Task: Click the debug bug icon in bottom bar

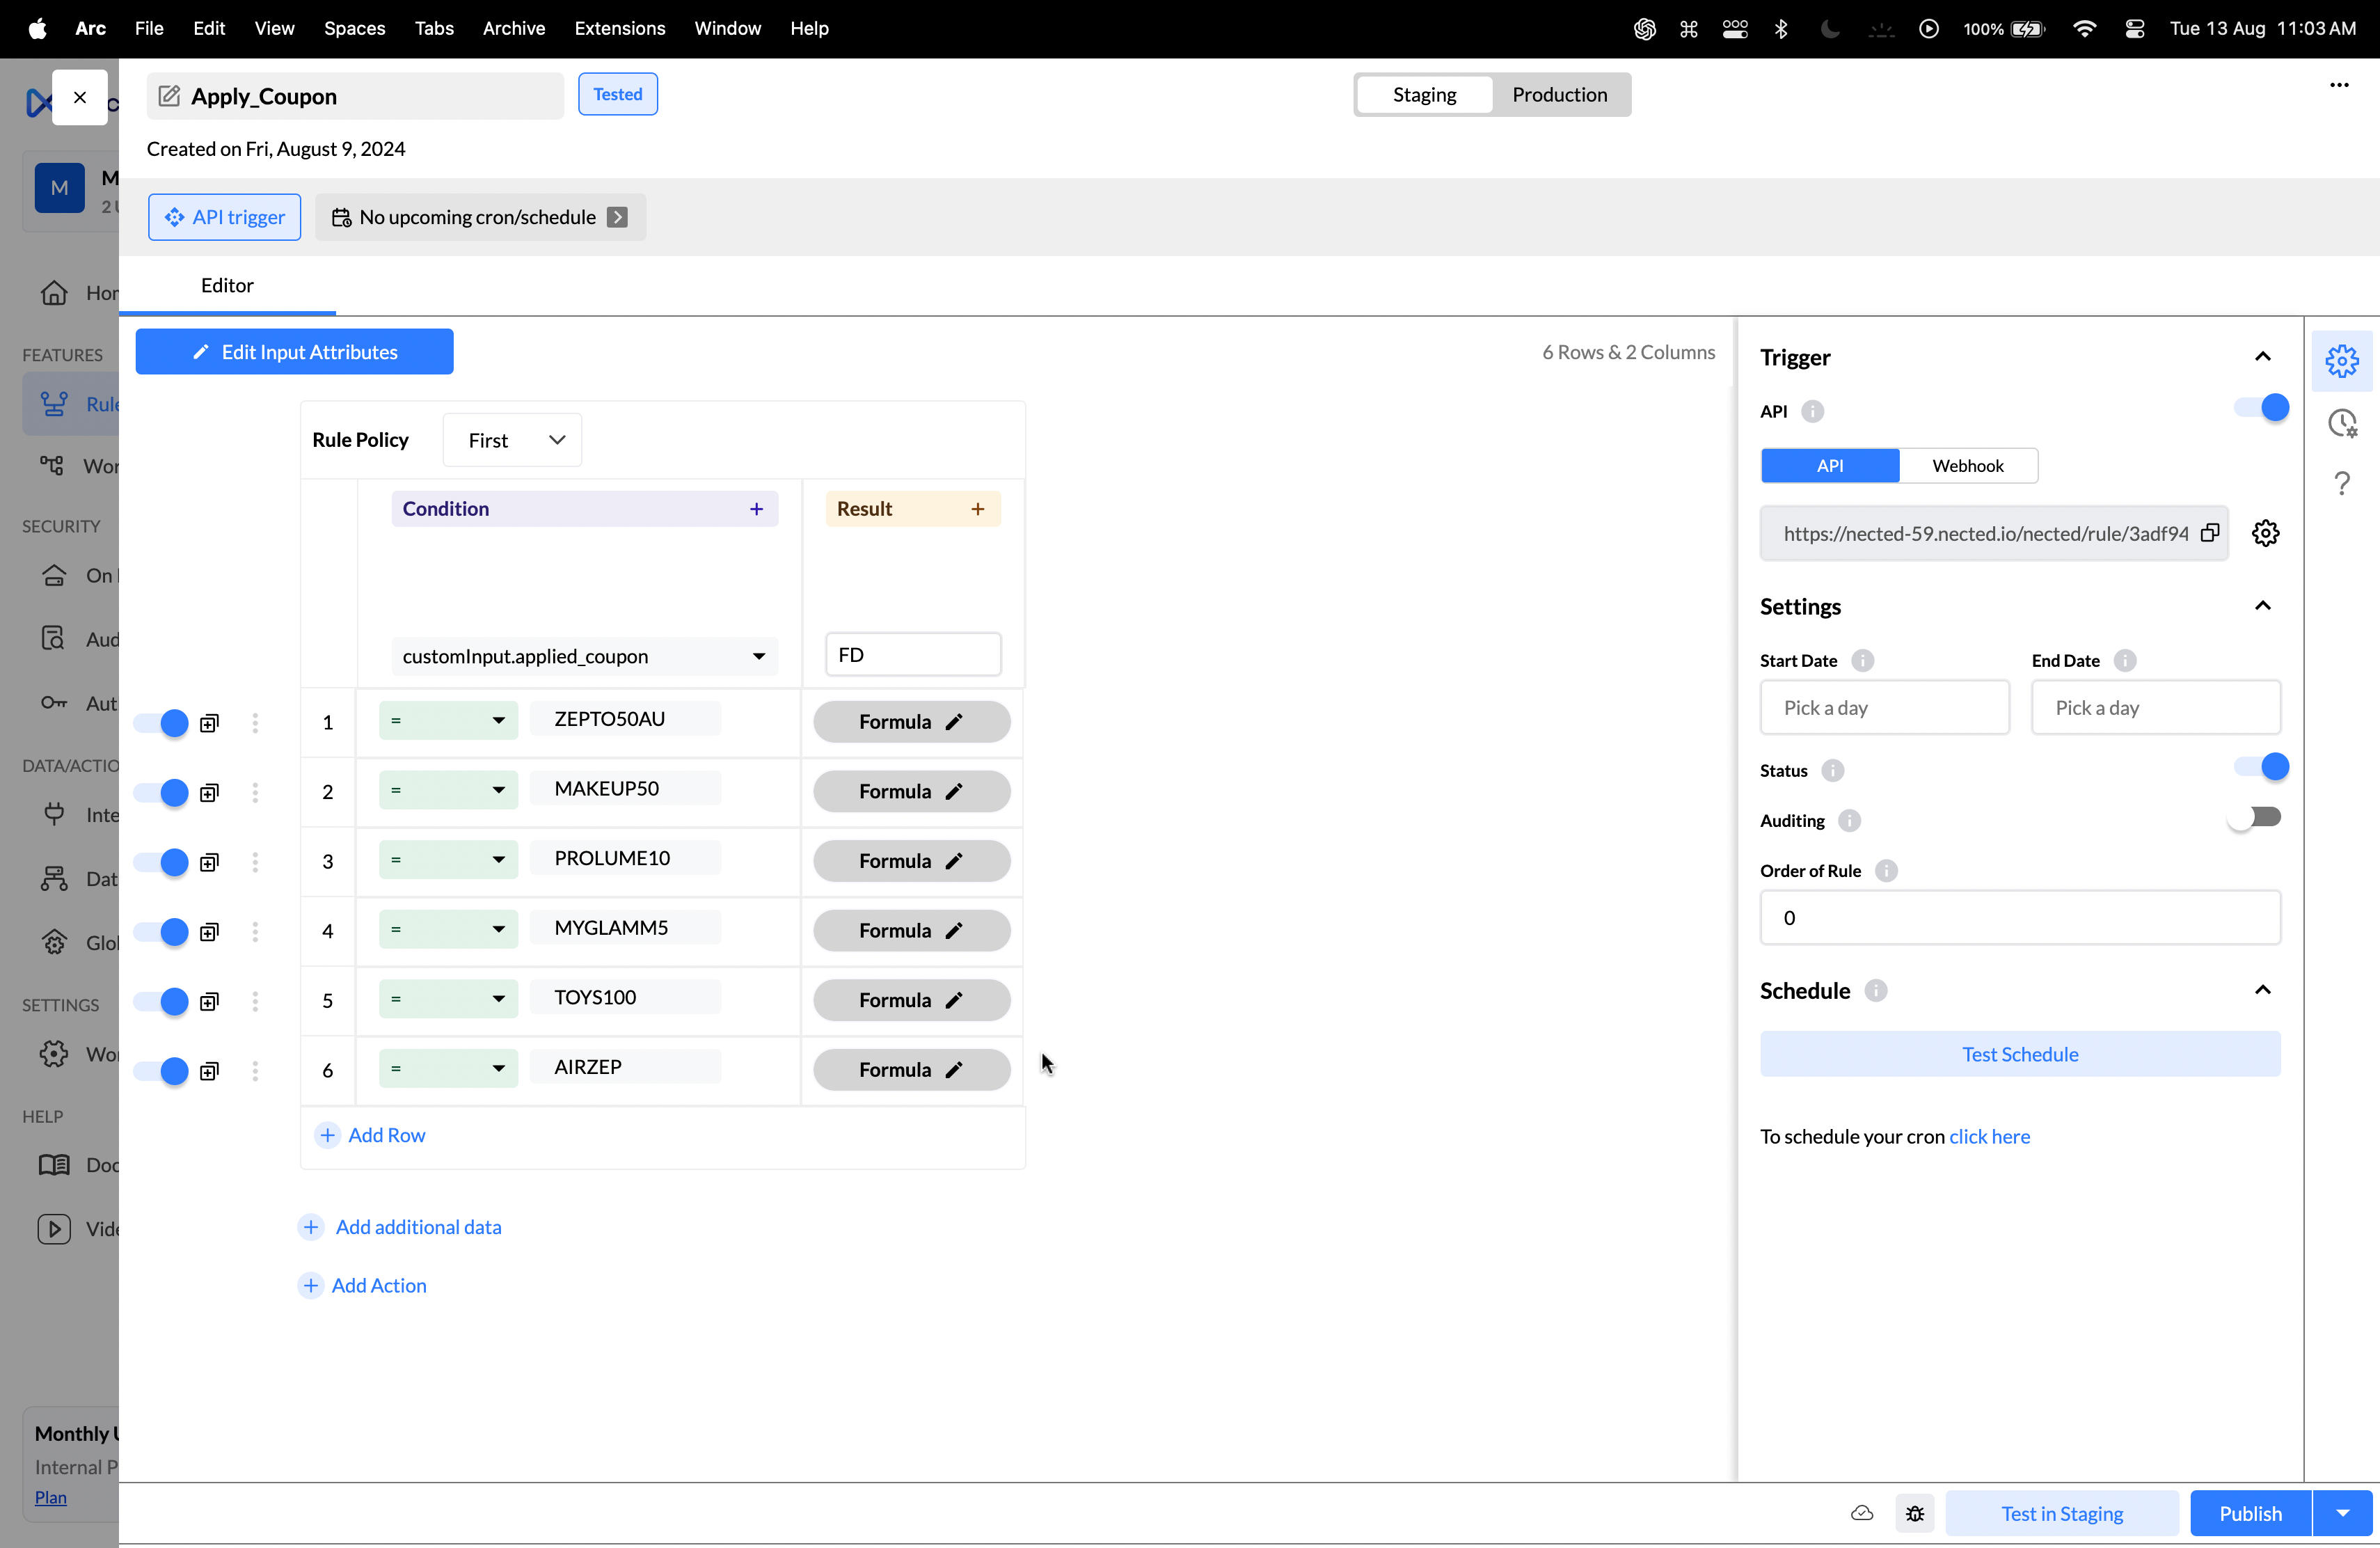Action: tap(1914, 1513)
